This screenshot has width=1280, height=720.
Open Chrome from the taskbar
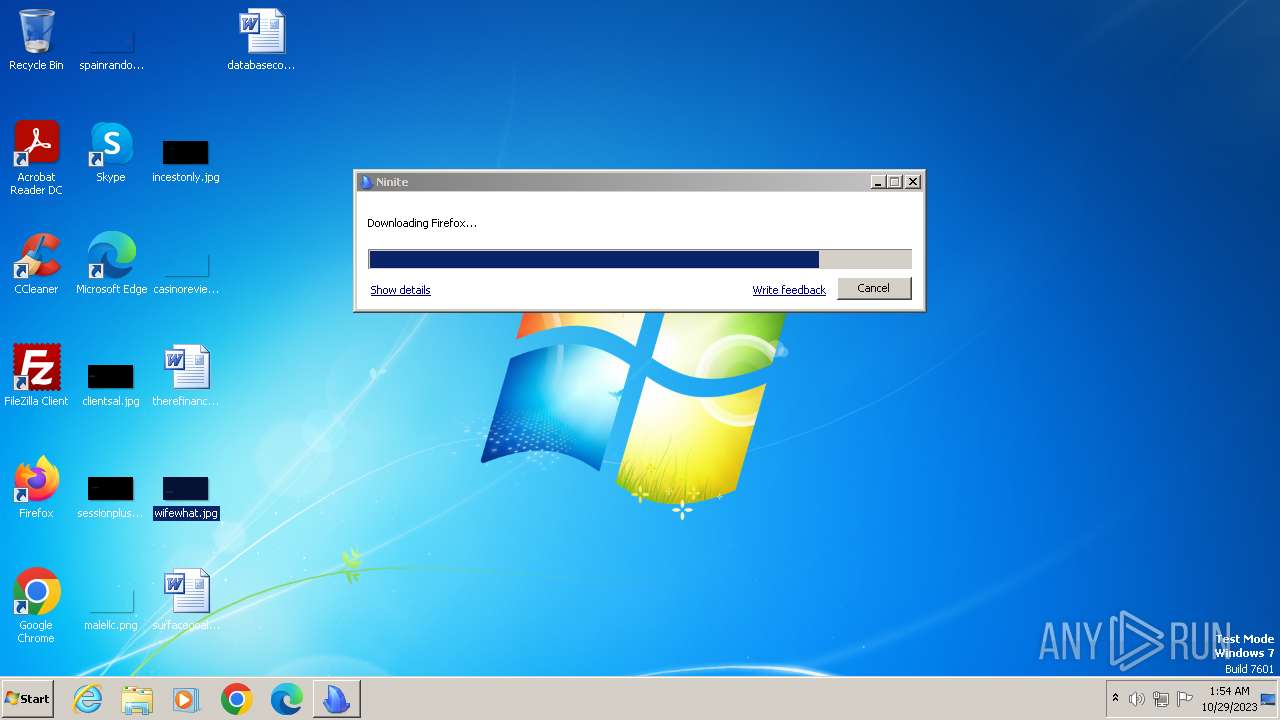[236, 699]
